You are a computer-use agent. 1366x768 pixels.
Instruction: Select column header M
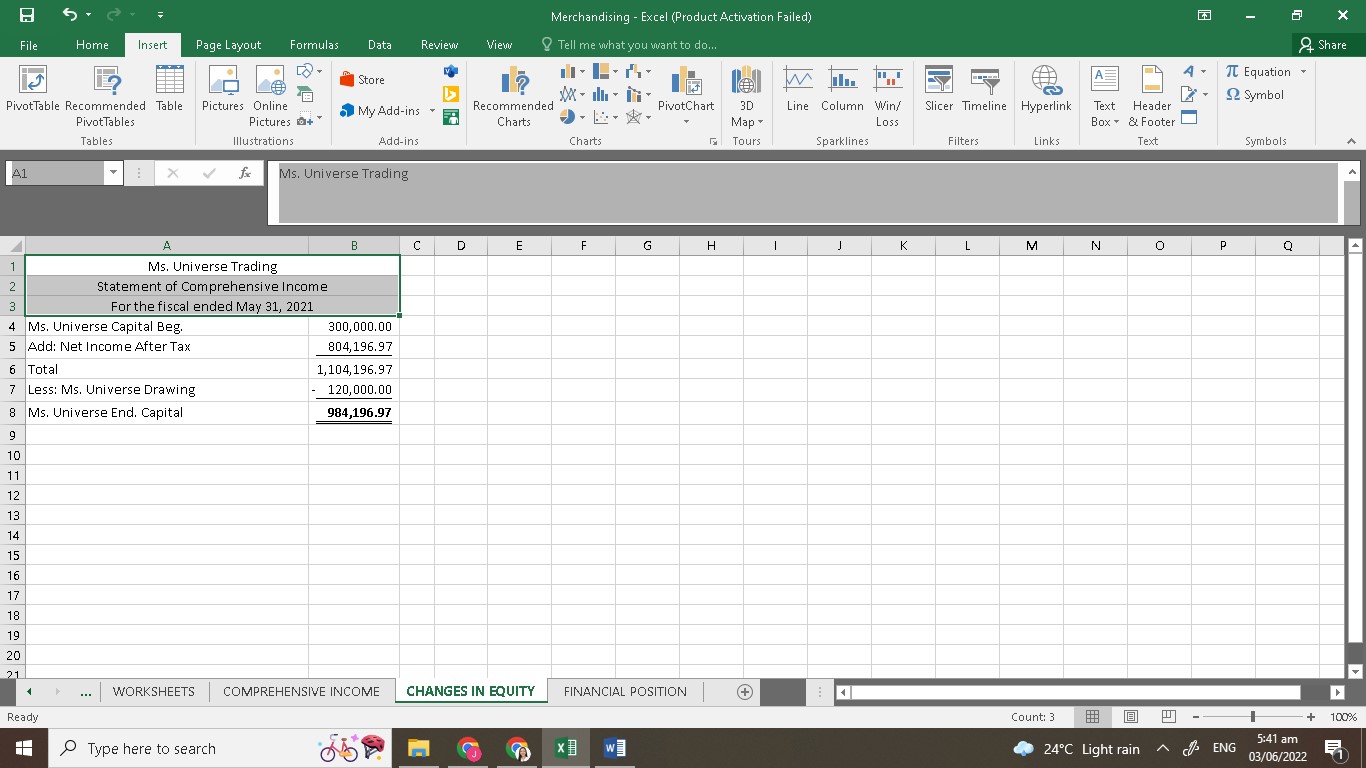(1031, 245)
